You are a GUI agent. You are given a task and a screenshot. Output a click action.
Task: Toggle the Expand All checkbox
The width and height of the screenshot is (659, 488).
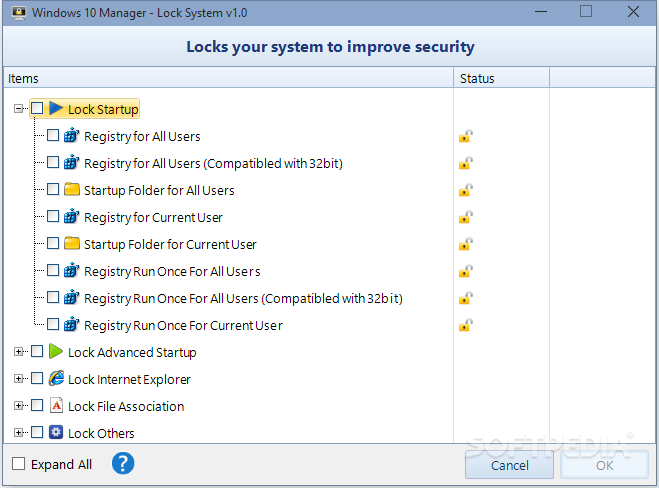click(18, 464)
